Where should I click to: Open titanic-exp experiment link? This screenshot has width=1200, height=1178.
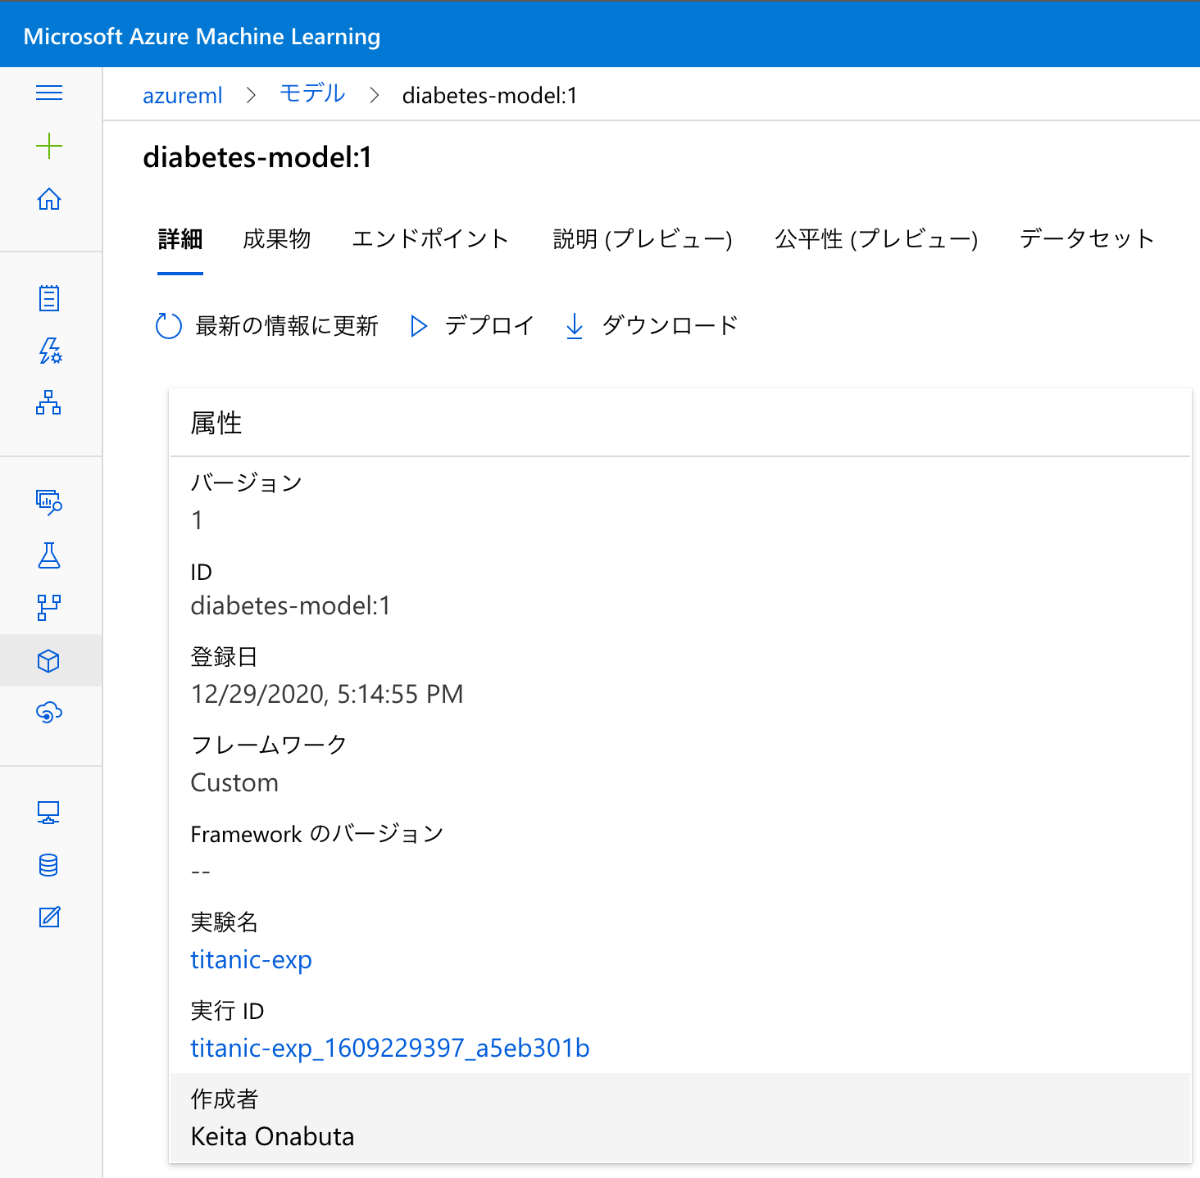click(x=251, y=960)
